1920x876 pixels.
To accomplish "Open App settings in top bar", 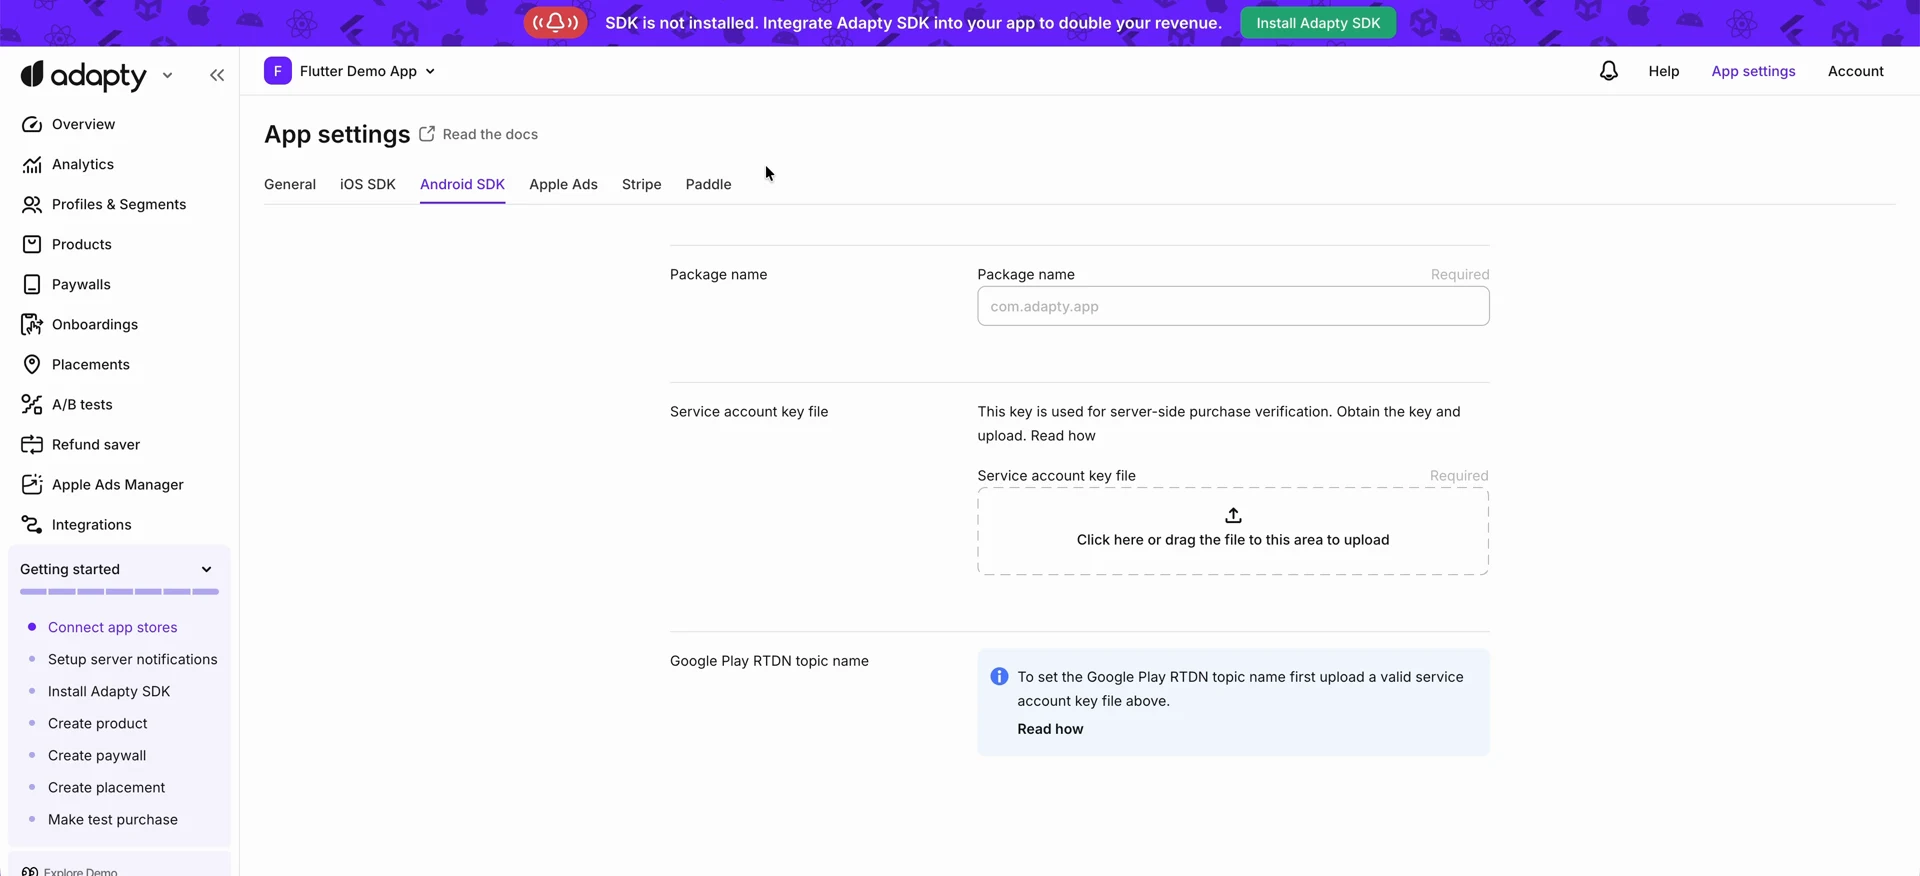I will tap(1753, 71).
